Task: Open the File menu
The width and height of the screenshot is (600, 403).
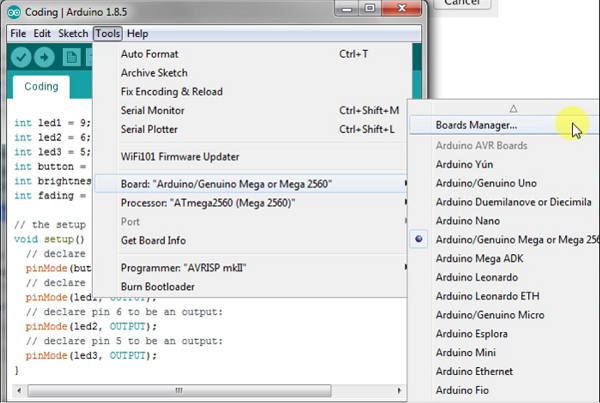Action: pyautogui.click(x=18, y=34)
